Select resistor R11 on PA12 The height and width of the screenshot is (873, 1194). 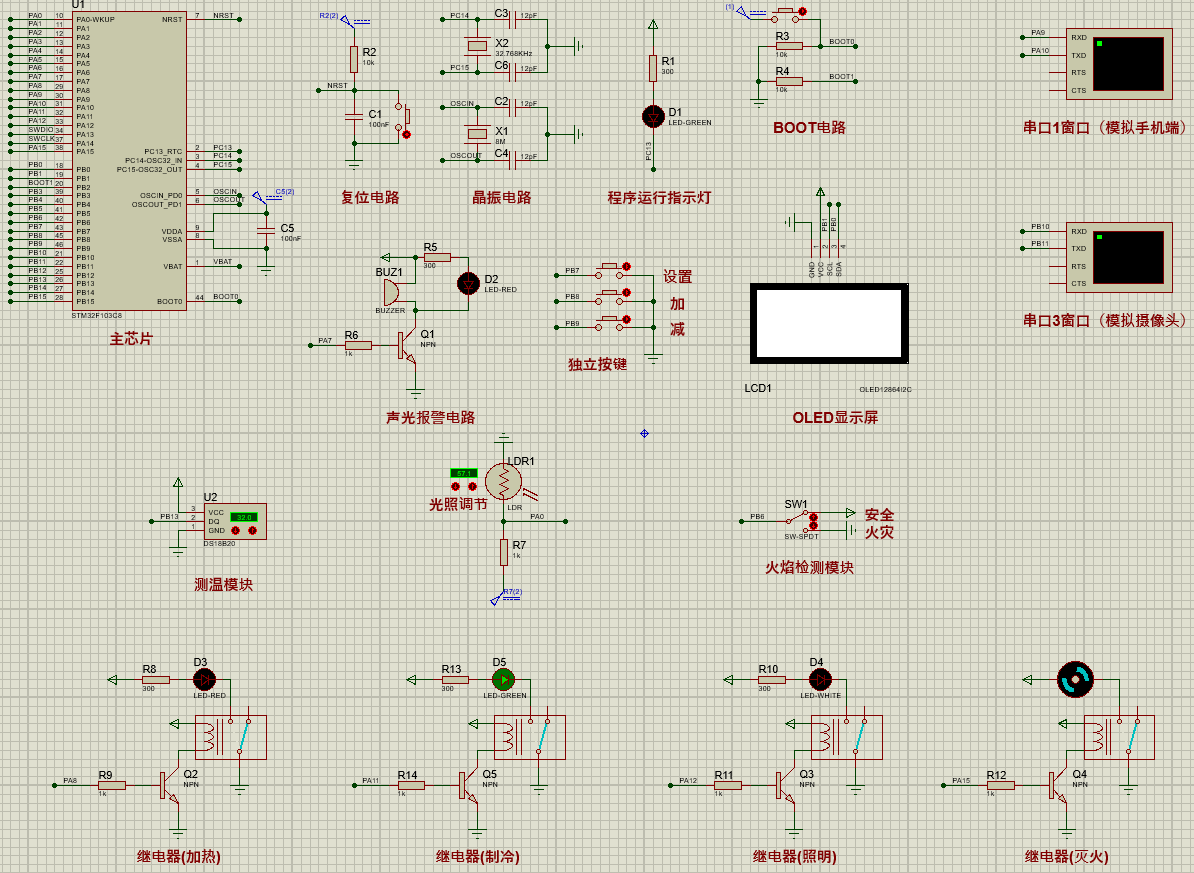(728, 785)
